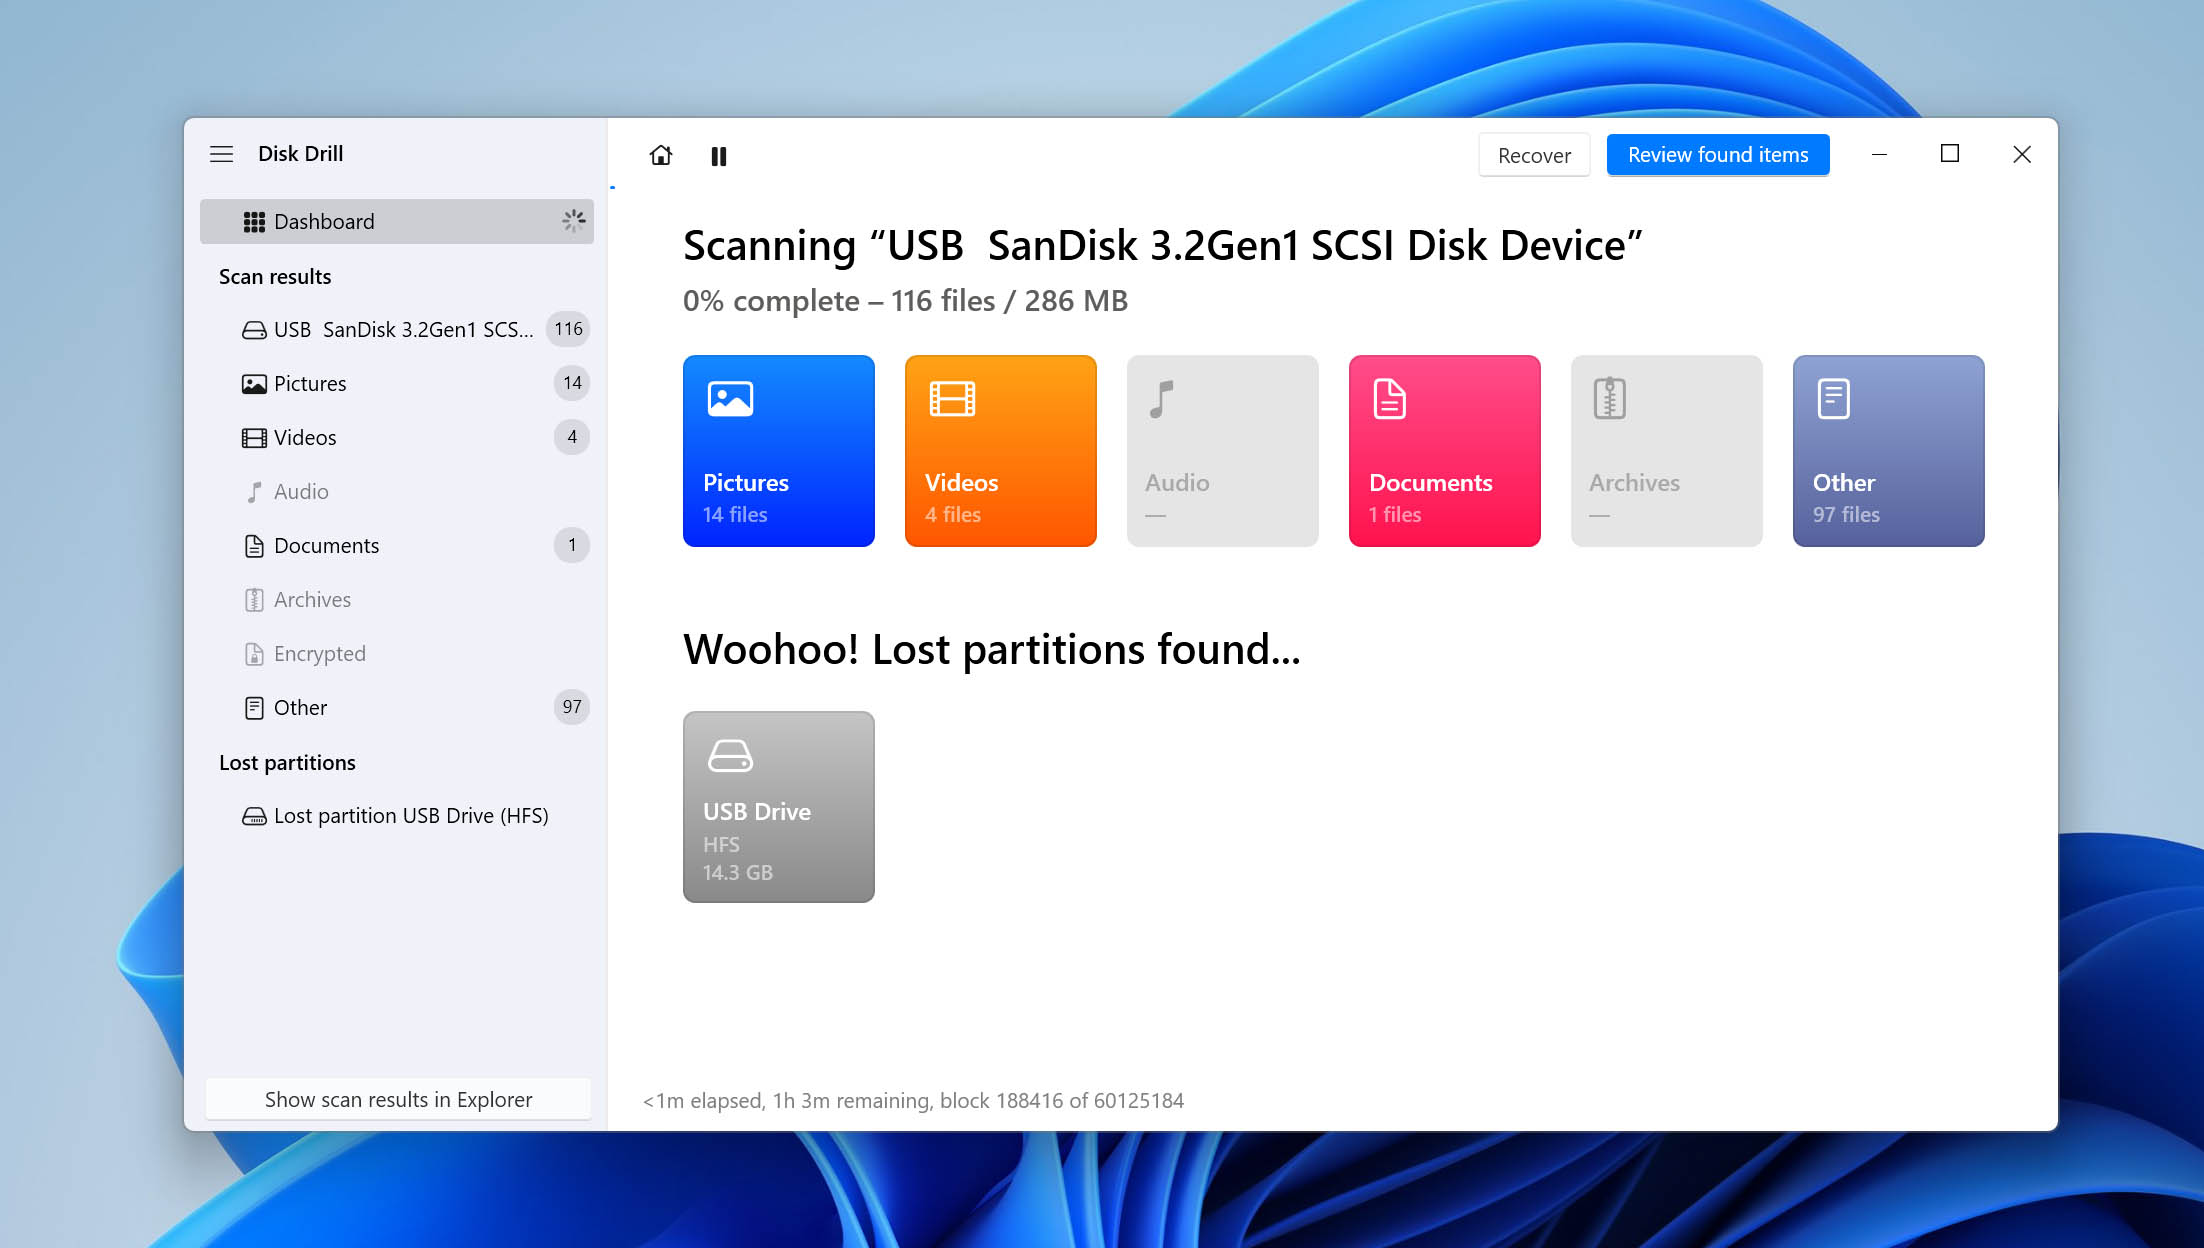Viewport: 2204px width, 1248px height.
Task: Click the page icon beside sidebar Other
Action: coord(254,708)
